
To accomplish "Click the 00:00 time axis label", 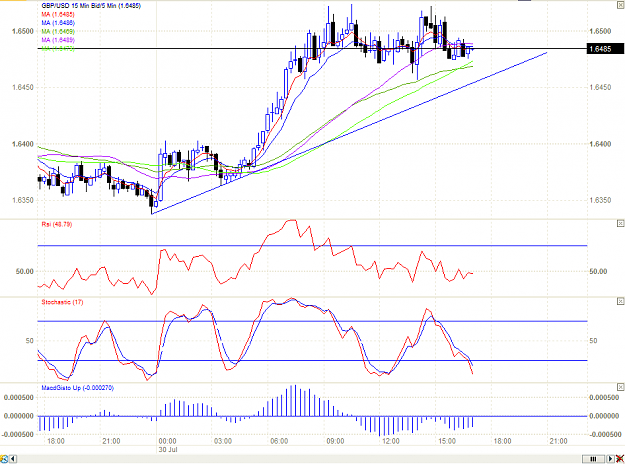I will tap(167, 441).
